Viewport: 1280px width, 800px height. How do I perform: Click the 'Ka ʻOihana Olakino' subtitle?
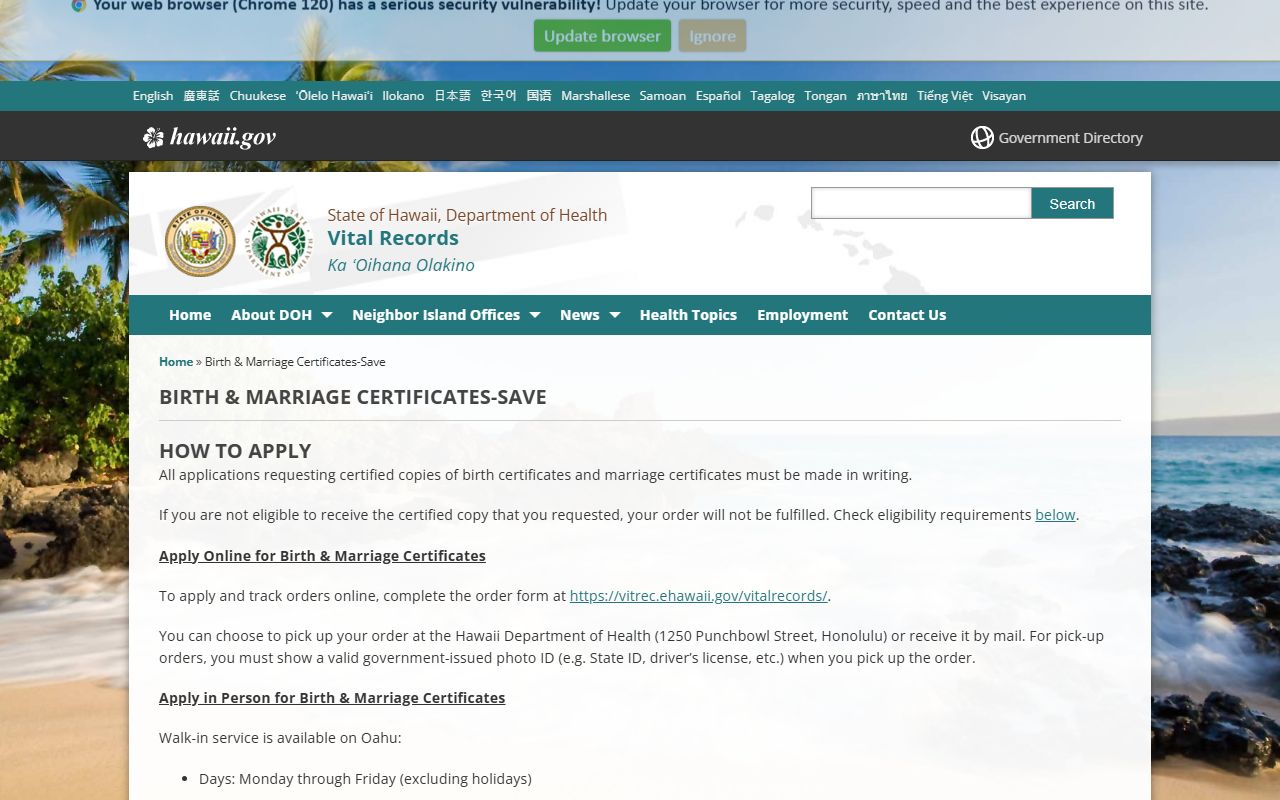pyautogui.click(x=401, y=265)
